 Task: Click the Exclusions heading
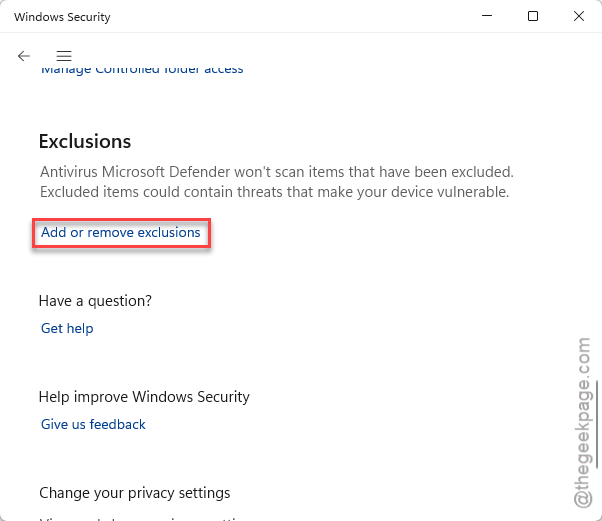[85, 141]
